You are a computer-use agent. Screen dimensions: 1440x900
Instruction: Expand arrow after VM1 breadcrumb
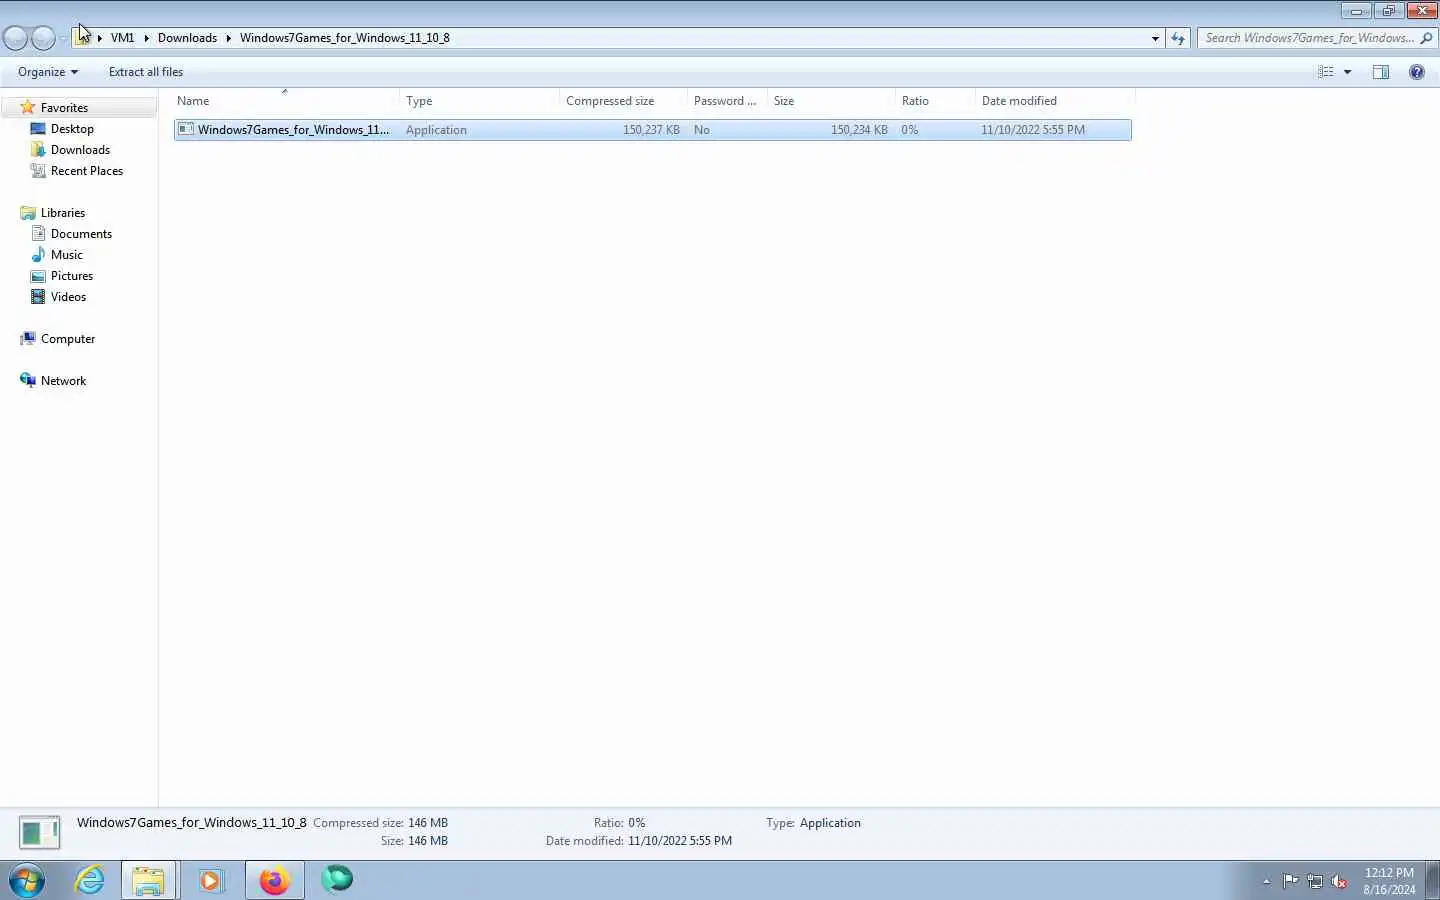pos(146,38)
